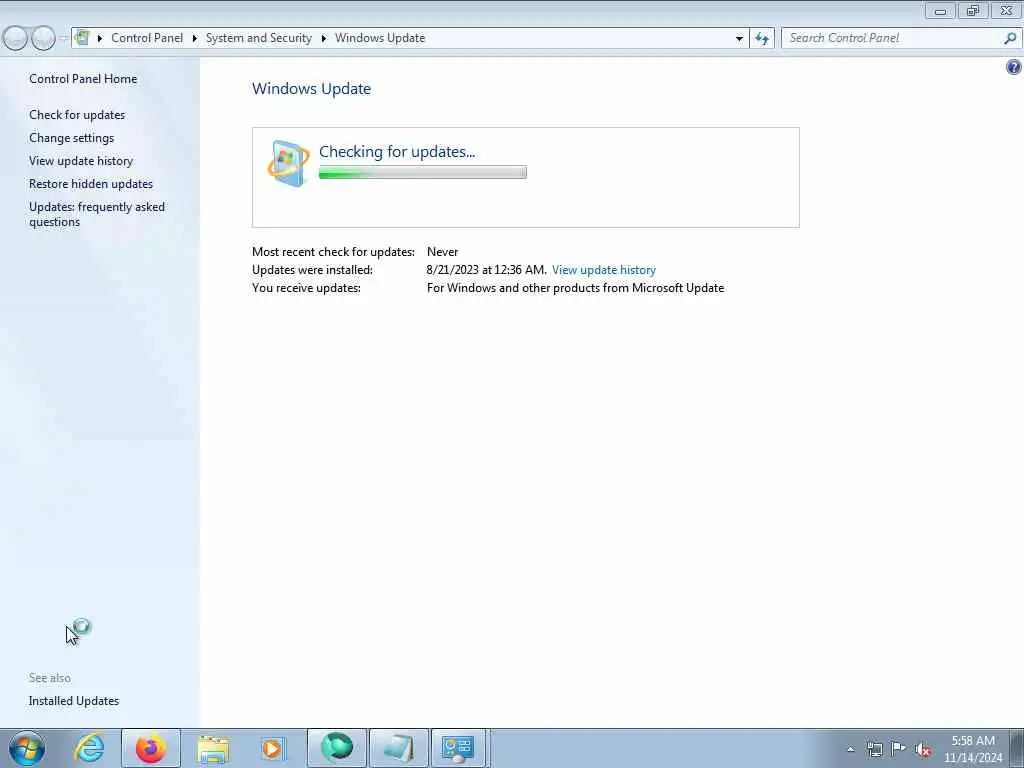1024x768 pixels.
Task: Select the Windows Update breadcrumb
Action: click(x=380, y=38)
